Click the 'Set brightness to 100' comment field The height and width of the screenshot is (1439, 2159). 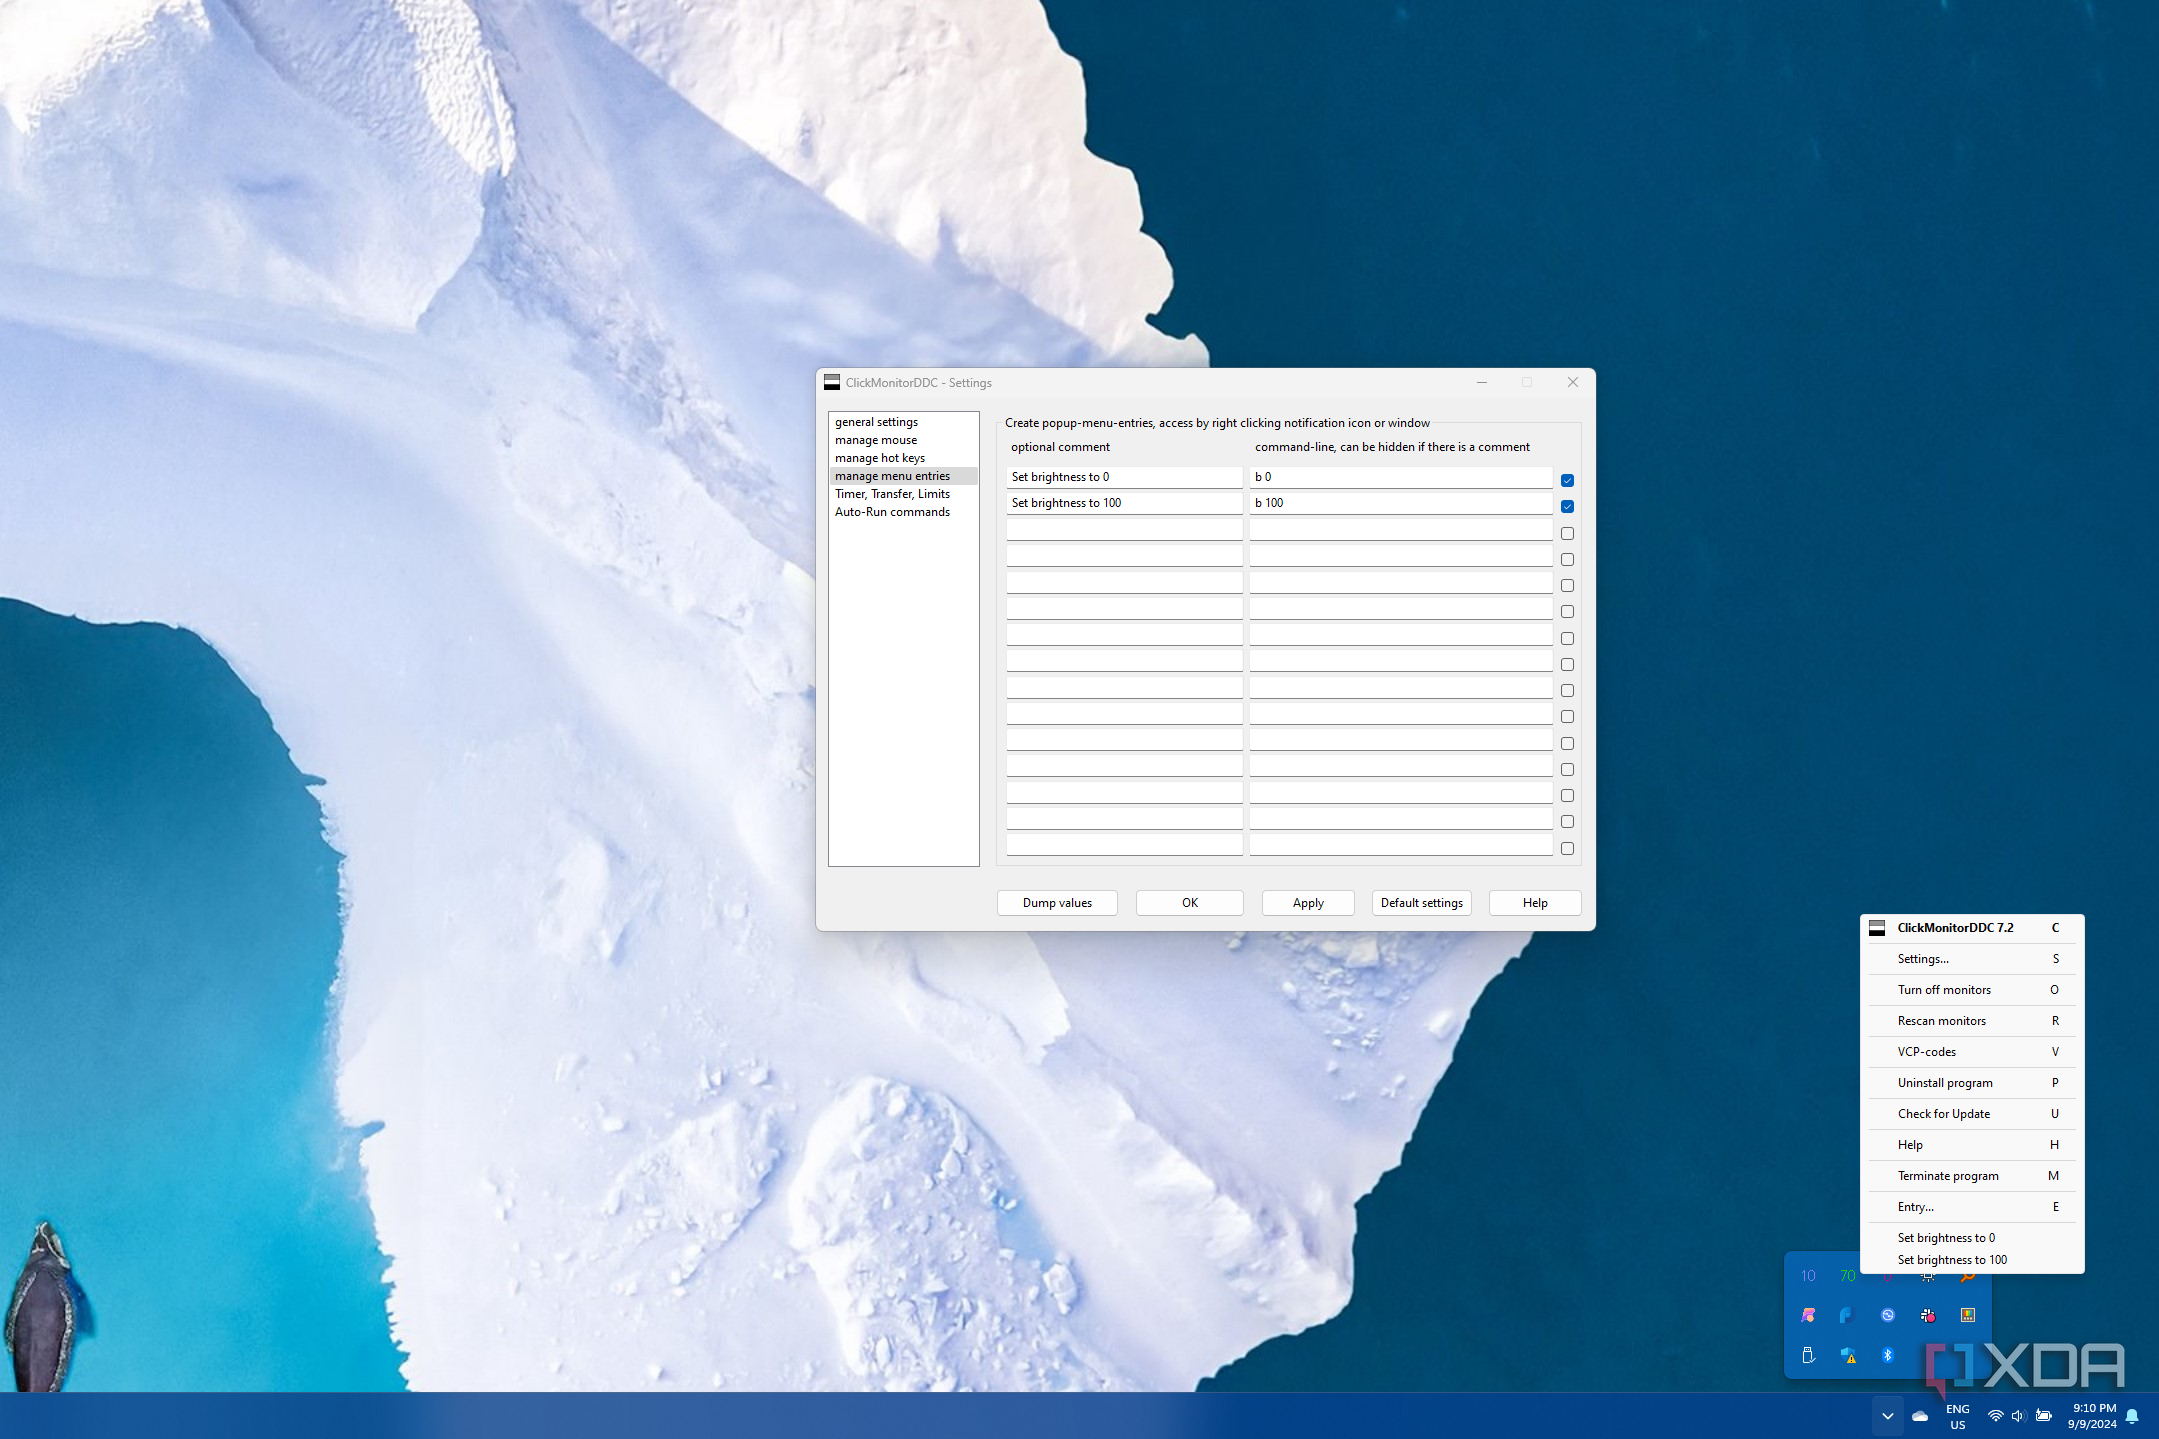tap(1124, 503)
